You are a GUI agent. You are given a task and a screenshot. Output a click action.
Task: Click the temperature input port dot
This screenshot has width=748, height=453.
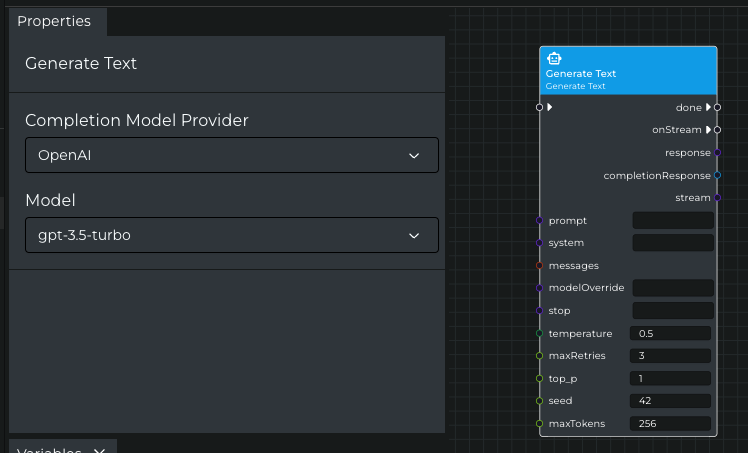[x=540, y=333]
